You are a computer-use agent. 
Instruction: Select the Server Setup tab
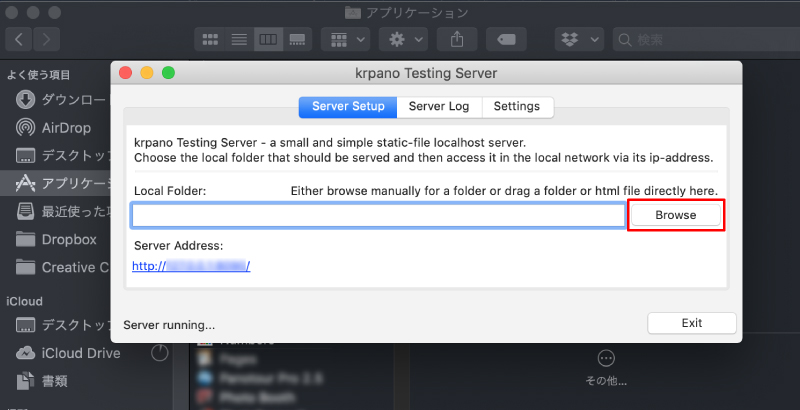(x=348, y=107)
